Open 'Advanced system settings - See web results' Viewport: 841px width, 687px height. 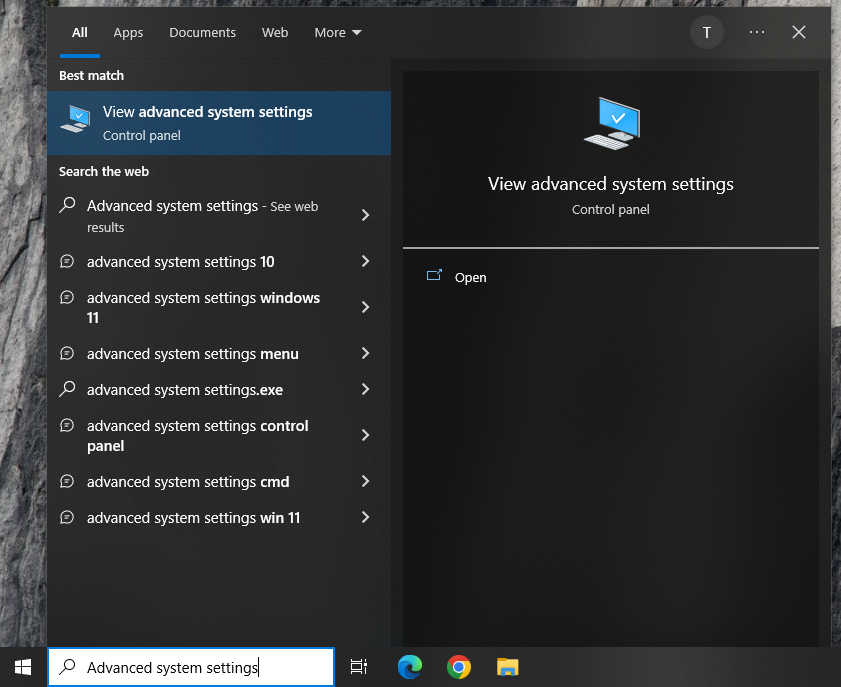(200, 215)
